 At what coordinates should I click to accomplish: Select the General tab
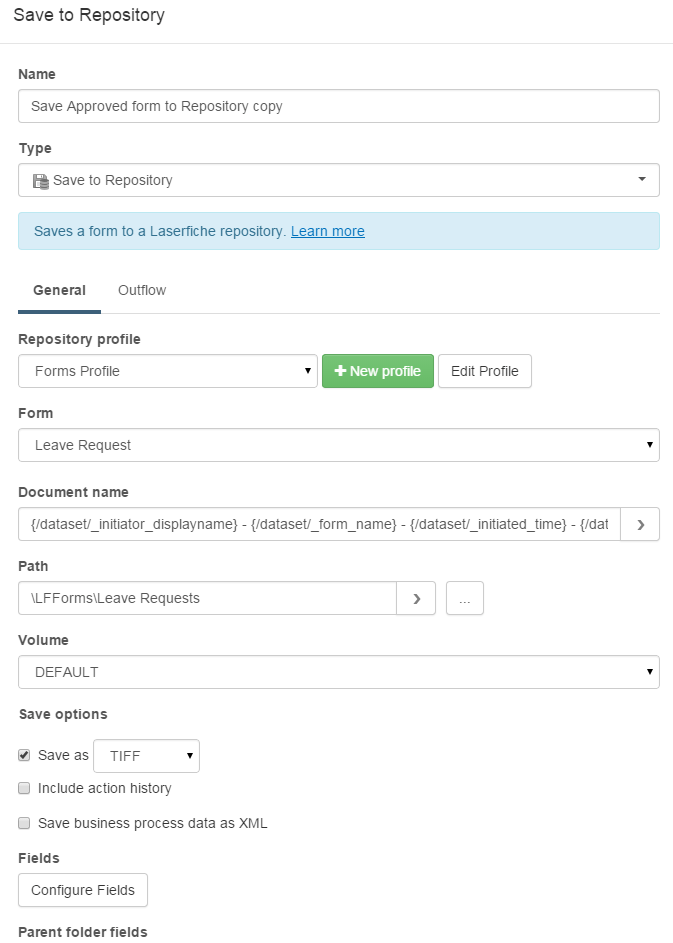point(58,290)
